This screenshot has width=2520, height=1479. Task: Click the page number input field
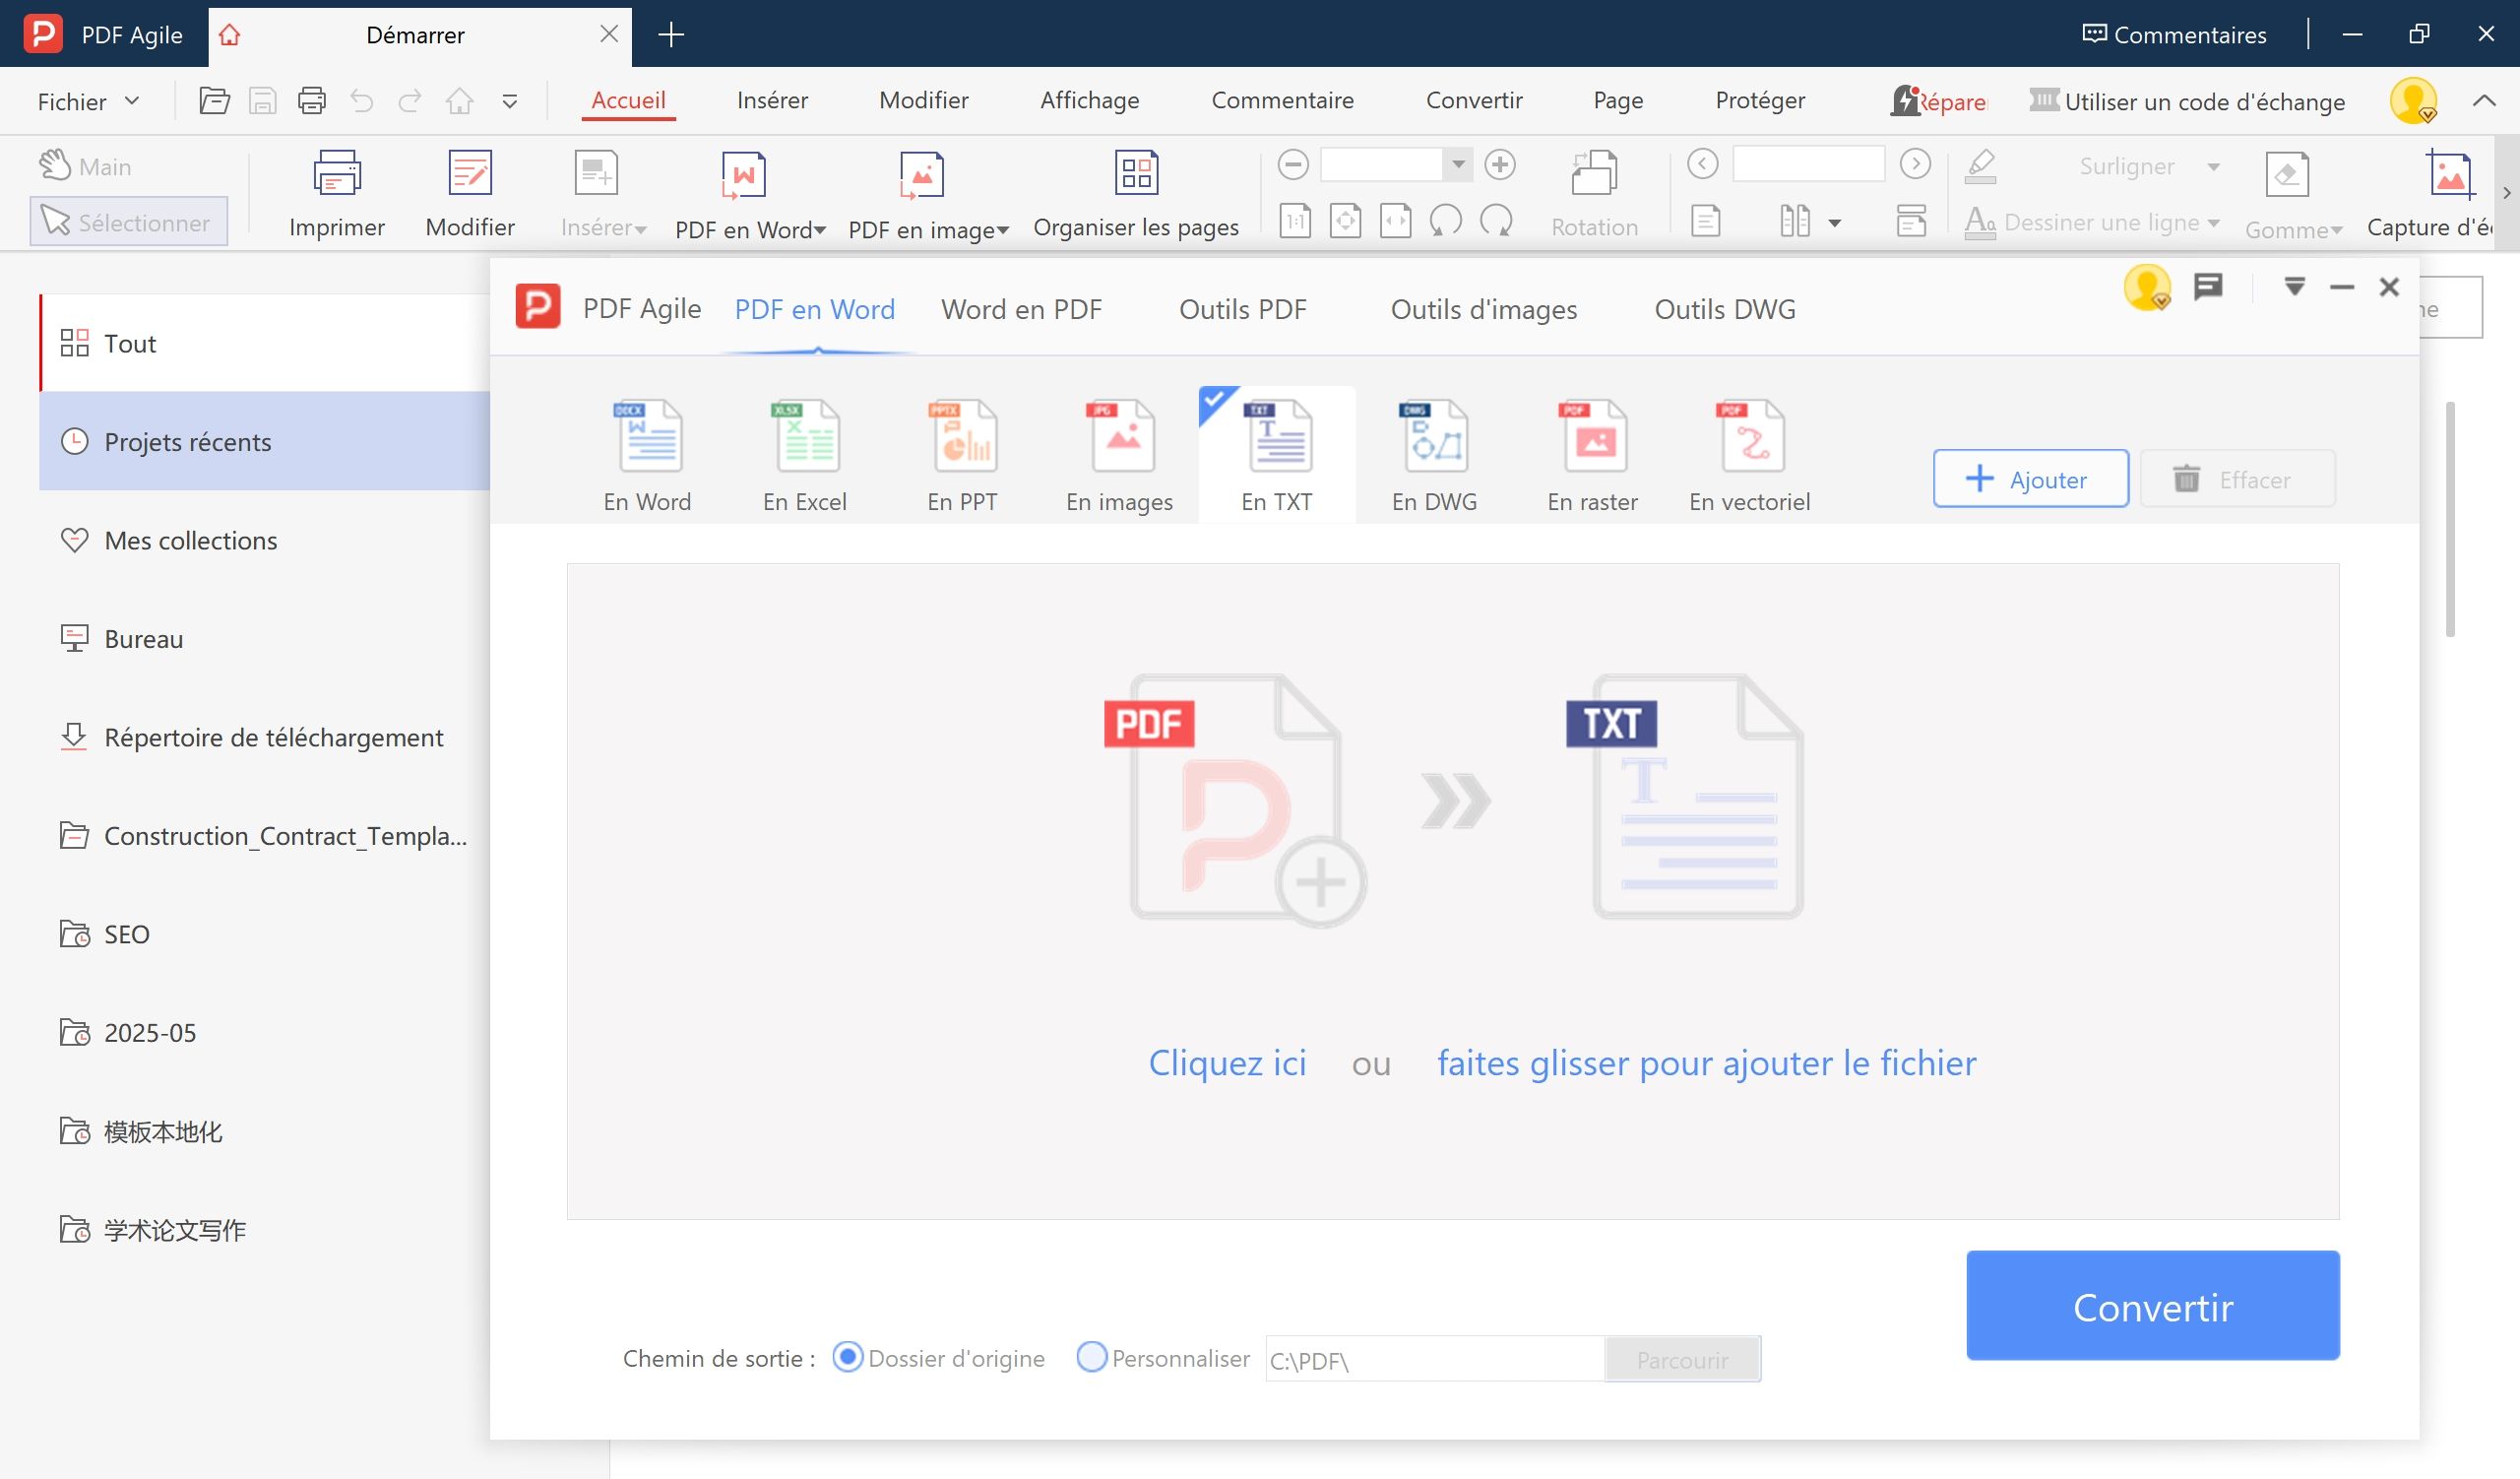tap(1808, 164)
